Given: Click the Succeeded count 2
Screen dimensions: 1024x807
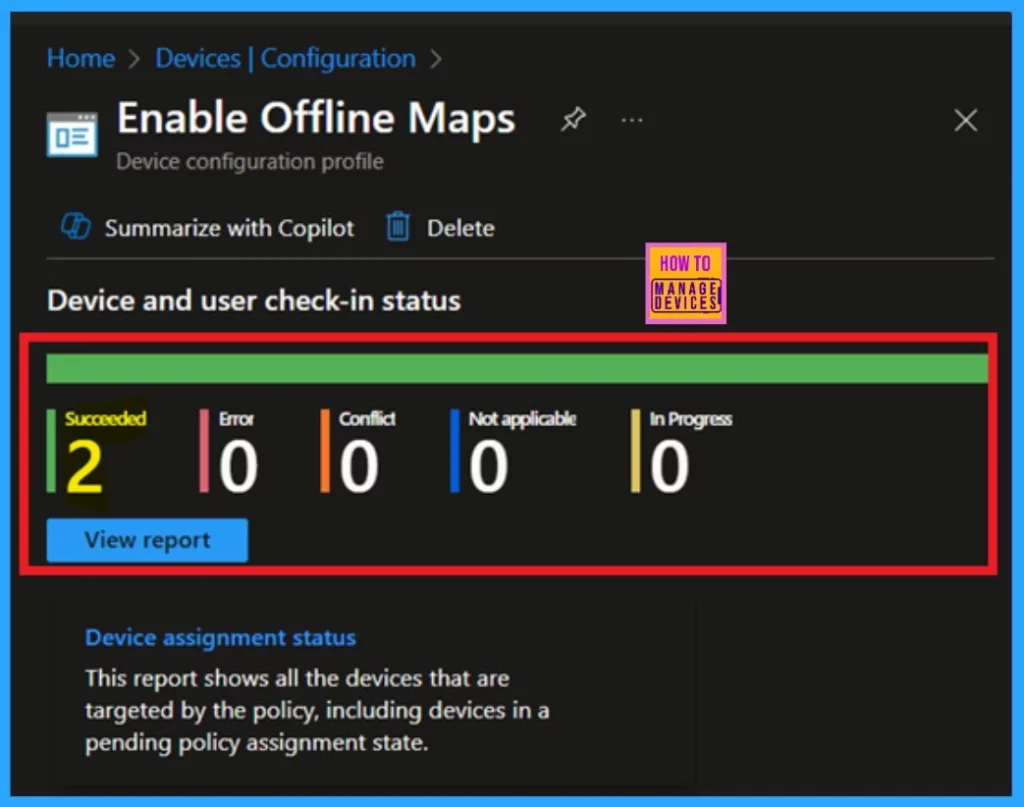Looking at the screenshot, I should (84, 466).
